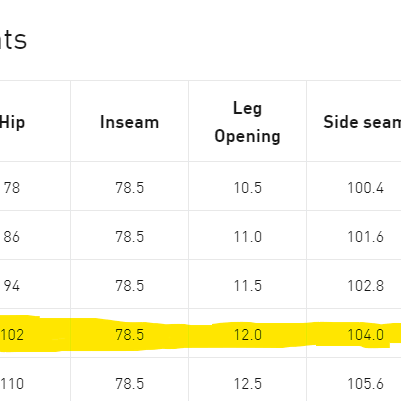Screen dimensions: 401x401
Task: Click the Side seam column header
Action: pyautogui.click(x=362, y=122)
